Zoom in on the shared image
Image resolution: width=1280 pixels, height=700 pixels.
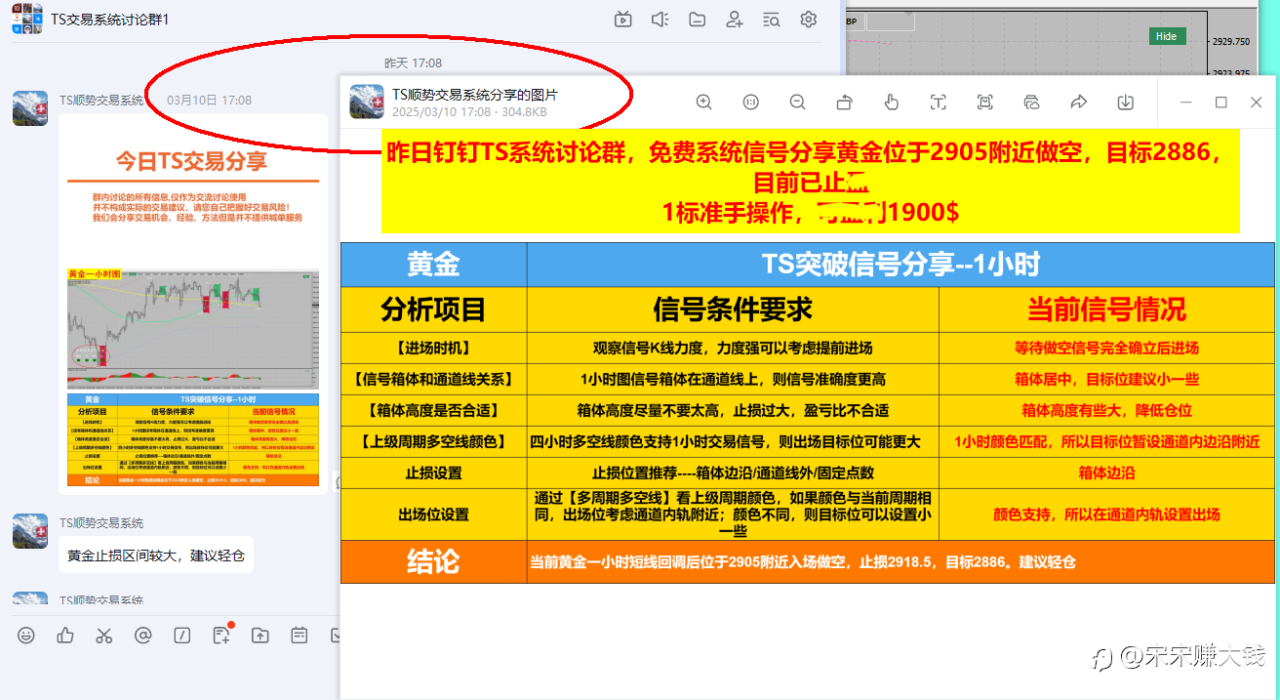coord(704,102)
